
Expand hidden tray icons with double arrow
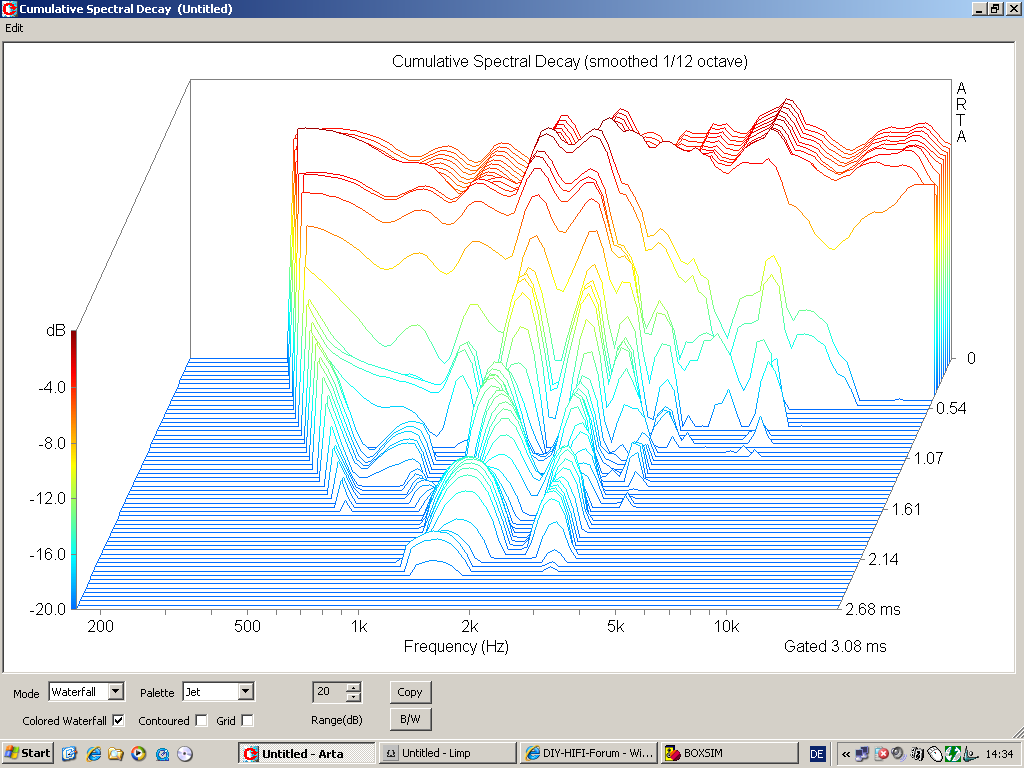(x=846, y=753)
